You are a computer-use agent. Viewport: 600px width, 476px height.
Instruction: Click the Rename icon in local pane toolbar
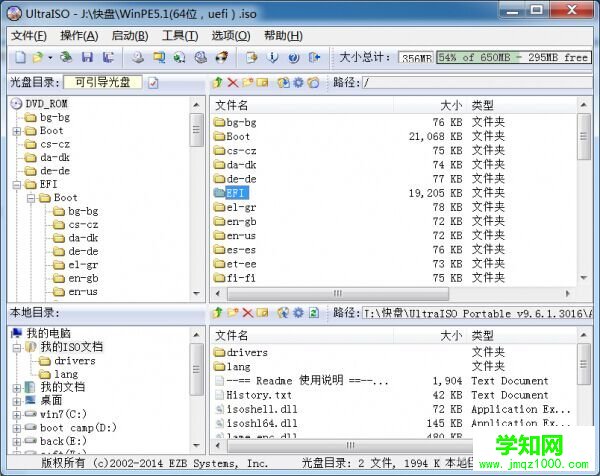click(x=262, y=313)
